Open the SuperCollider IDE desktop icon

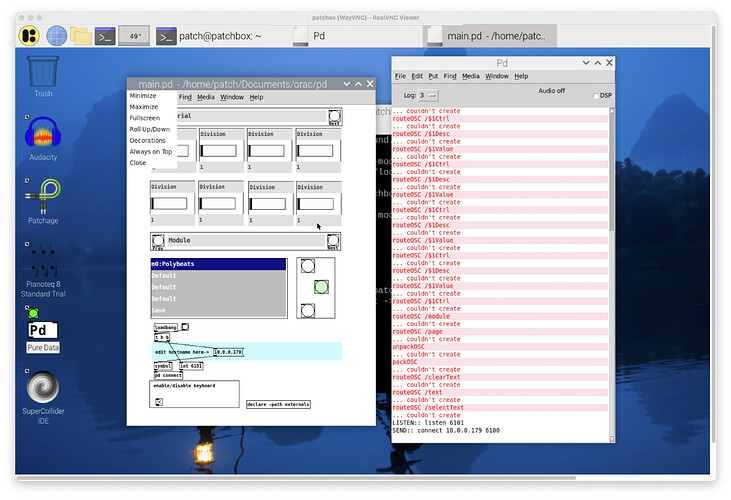(x=42, y=388)
